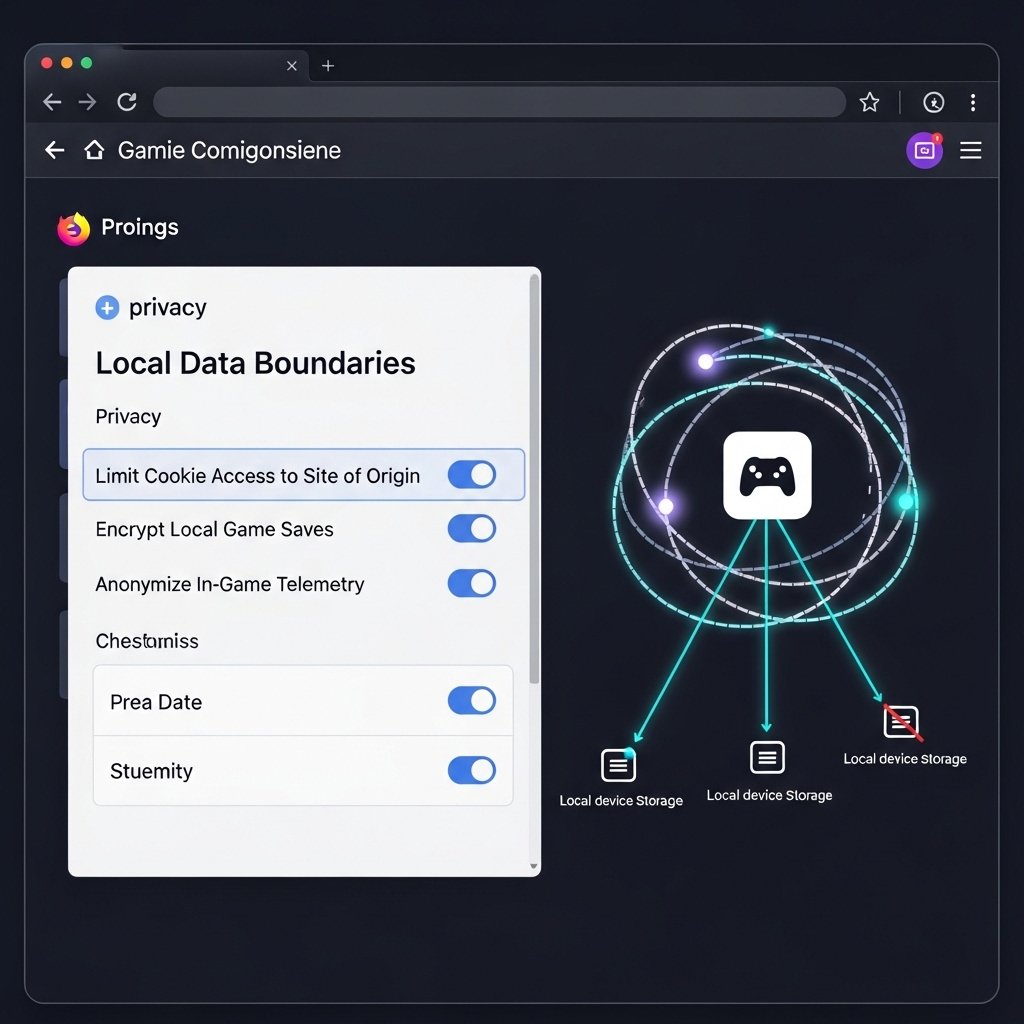
Task: Click the browser reload icon
Action: click(127, 102)
